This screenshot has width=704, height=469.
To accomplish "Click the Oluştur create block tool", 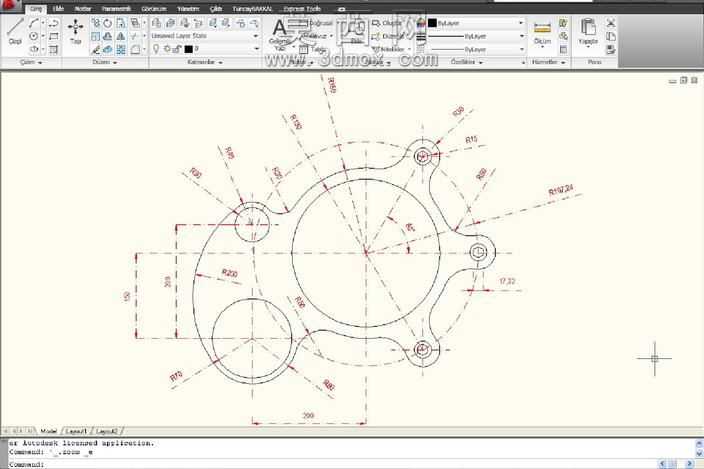I will tap(387, 23).
